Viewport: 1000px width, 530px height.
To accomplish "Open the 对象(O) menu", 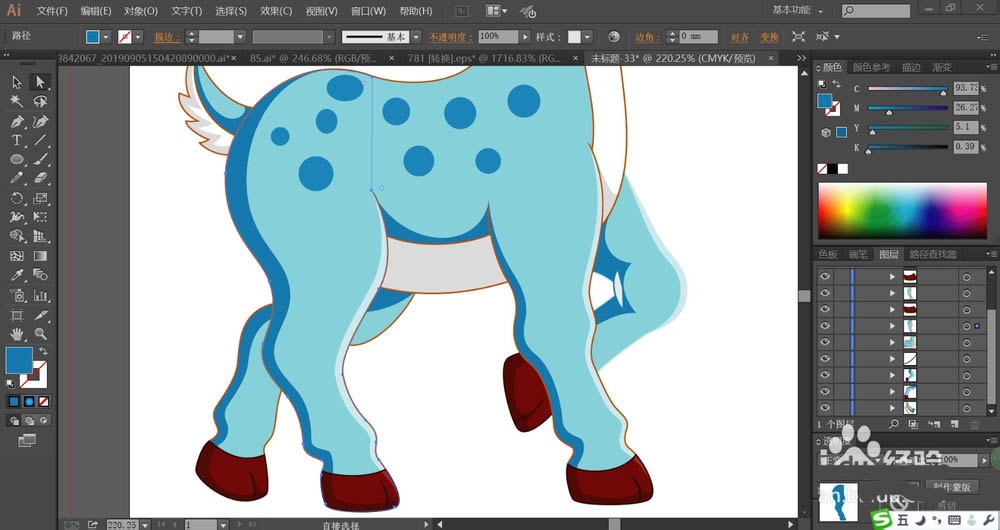I will [x=141, y=11].
